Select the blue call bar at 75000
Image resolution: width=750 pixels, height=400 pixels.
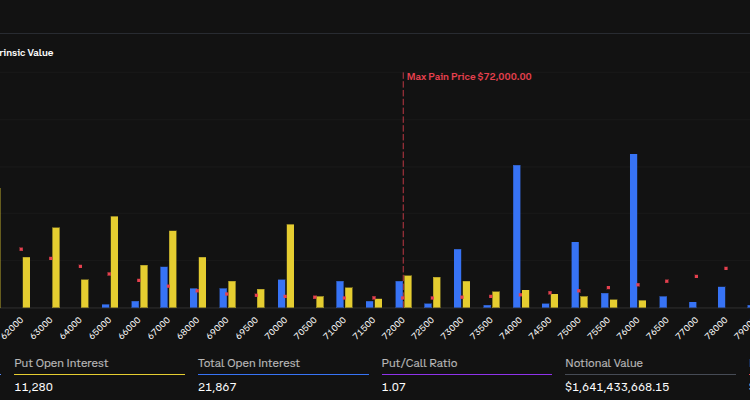click(x=575, y=274)
